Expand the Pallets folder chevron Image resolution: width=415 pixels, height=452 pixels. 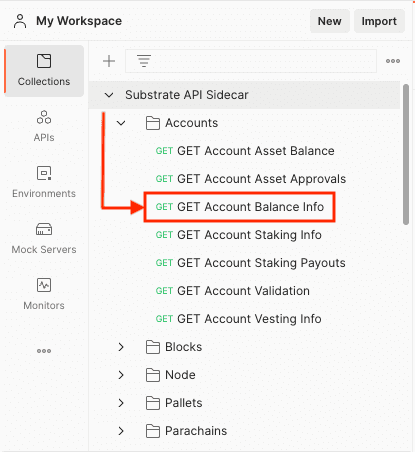[x=121, y=403]
